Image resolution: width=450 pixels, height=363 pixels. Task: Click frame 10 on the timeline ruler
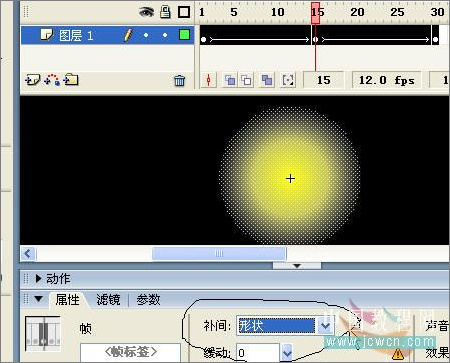tap(277, 13)
